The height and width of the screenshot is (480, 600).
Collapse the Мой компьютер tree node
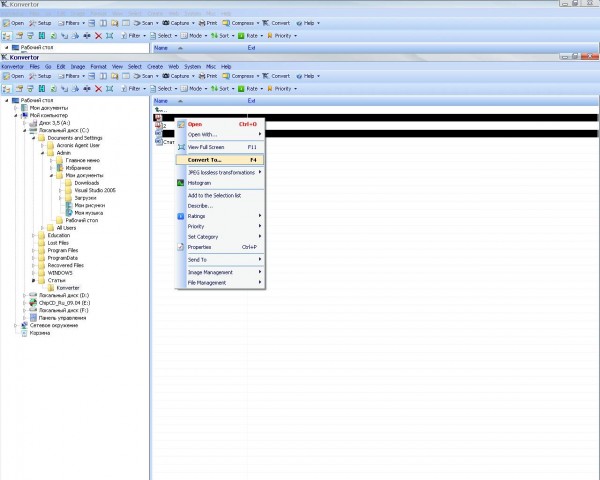[x=16, y=115]
